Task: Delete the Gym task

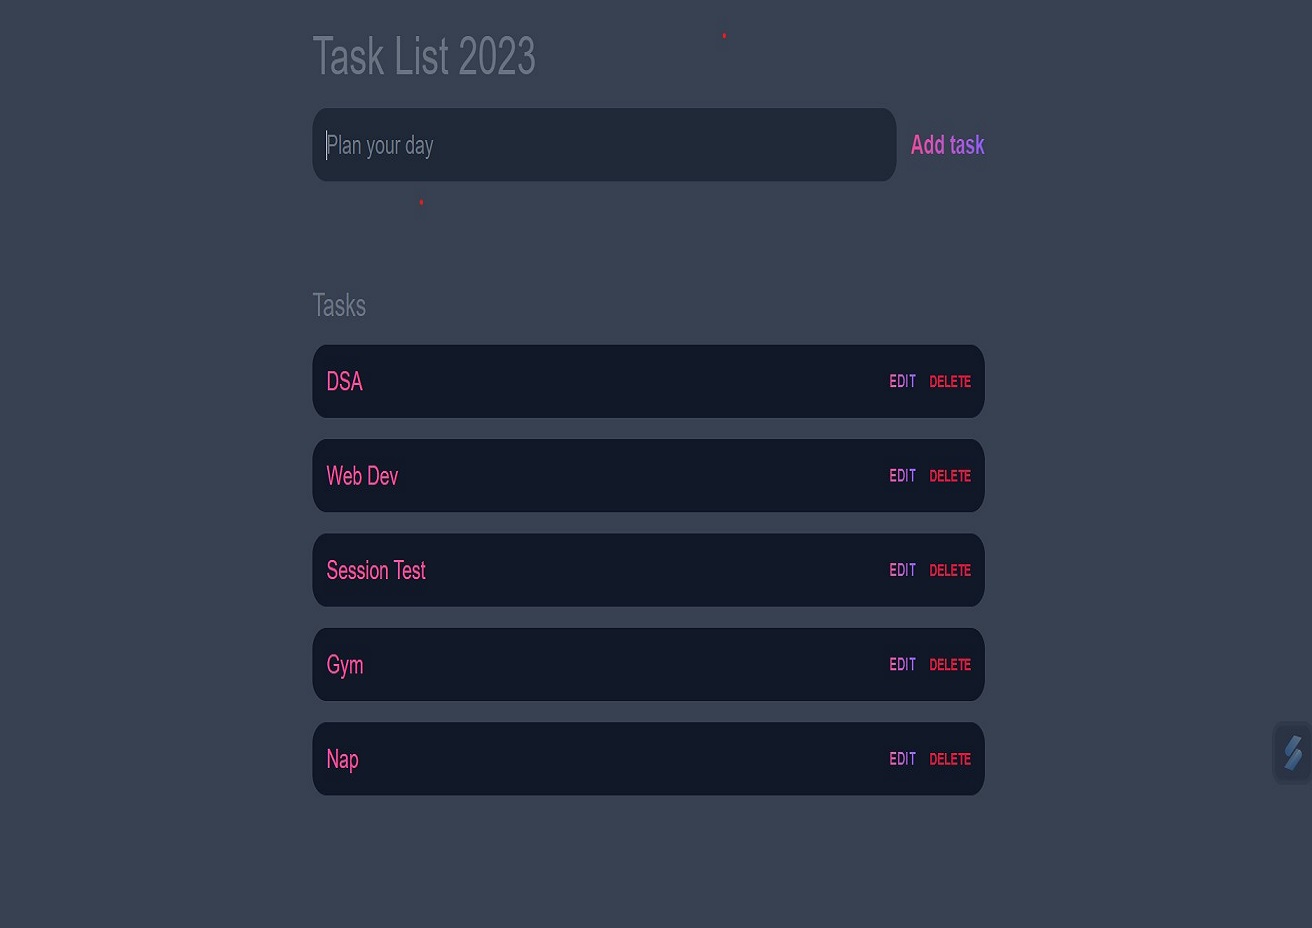Action: (950, 664)
